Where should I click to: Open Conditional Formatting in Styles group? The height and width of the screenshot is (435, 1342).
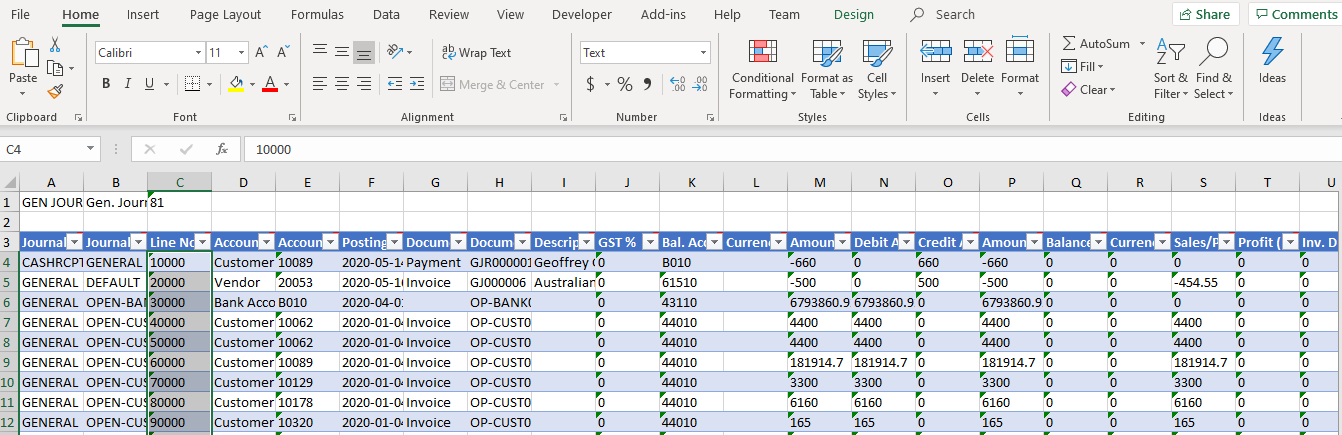(x=763, y=69)
